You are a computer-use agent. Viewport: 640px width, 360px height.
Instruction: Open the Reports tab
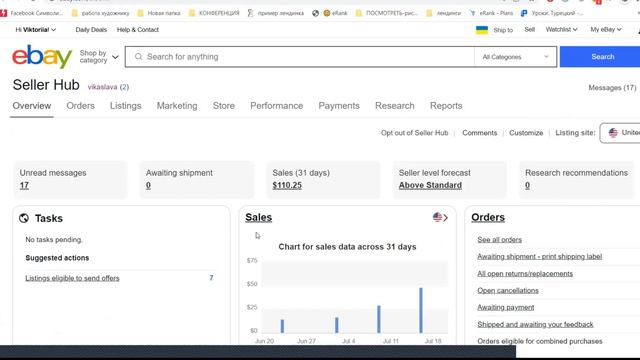click(446, 106)
